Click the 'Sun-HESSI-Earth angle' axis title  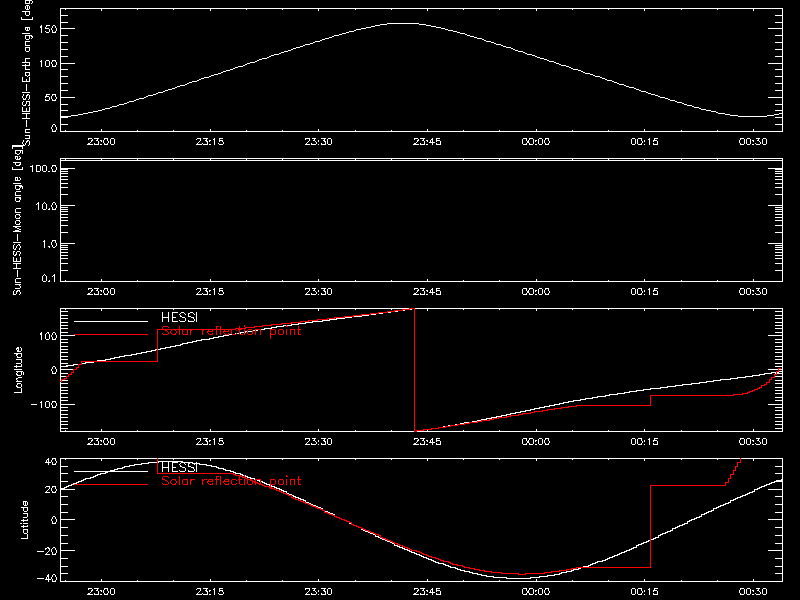27,73
